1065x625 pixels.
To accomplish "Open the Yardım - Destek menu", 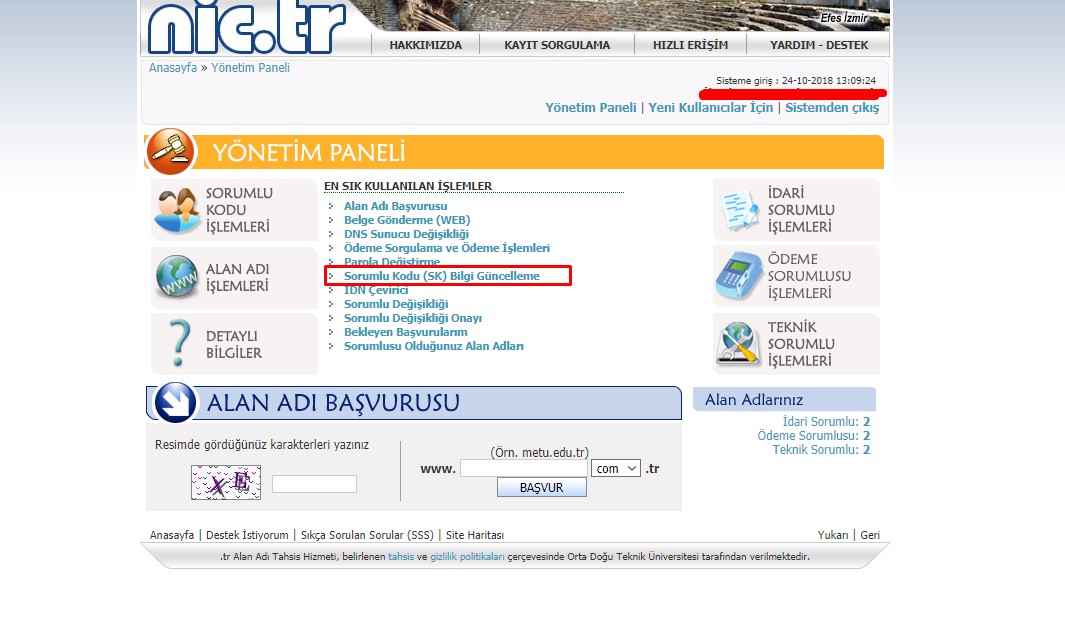I will point(817,45).
